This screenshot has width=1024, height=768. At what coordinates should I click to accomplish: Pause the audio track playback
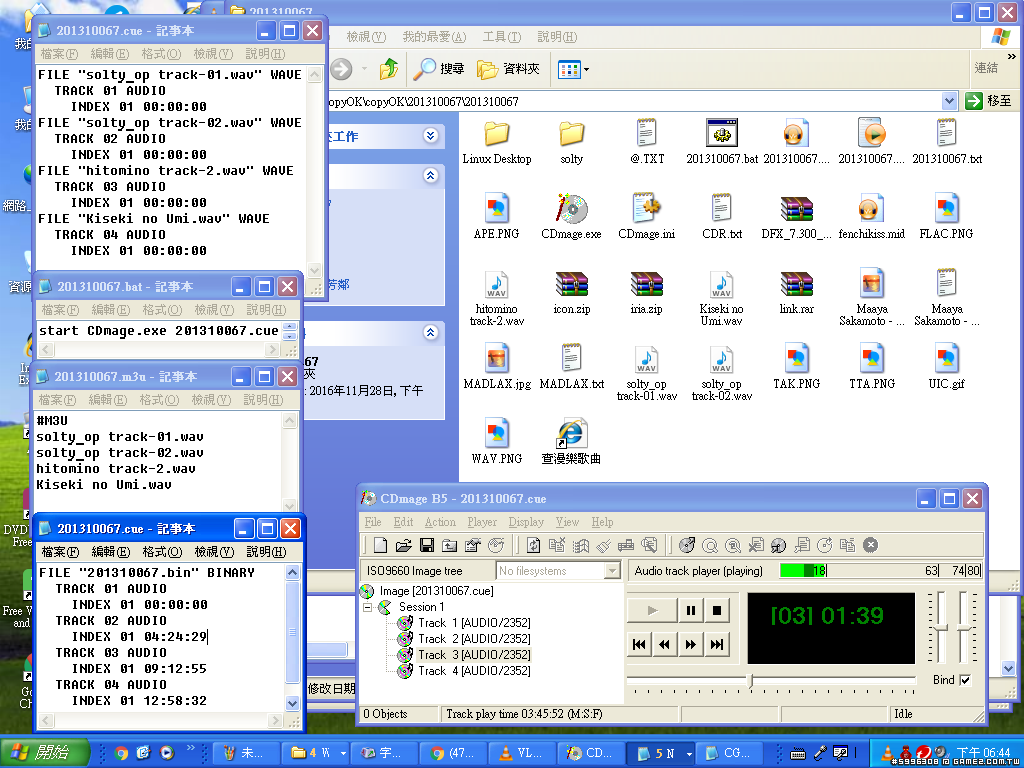[x=690, y=610]
